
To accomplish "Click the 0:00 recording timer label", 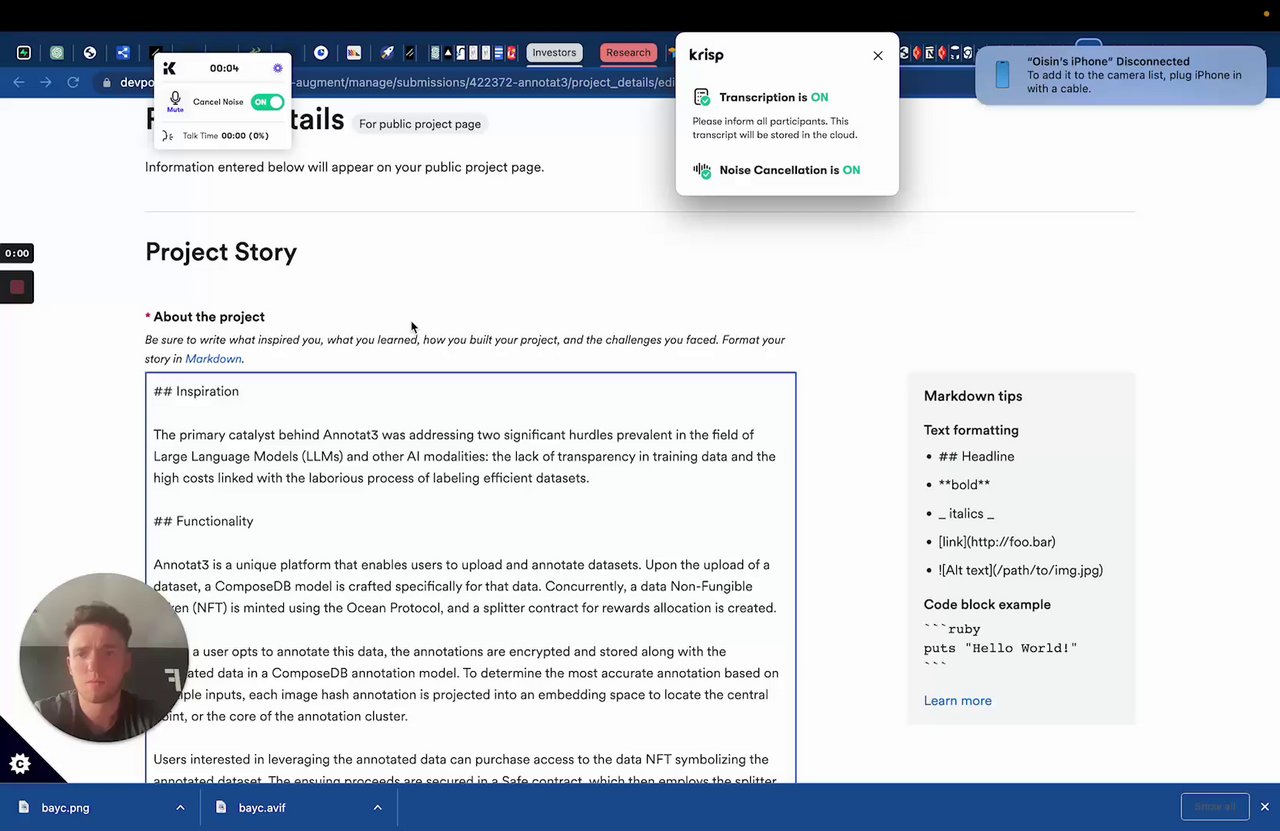I will point(17,253).
